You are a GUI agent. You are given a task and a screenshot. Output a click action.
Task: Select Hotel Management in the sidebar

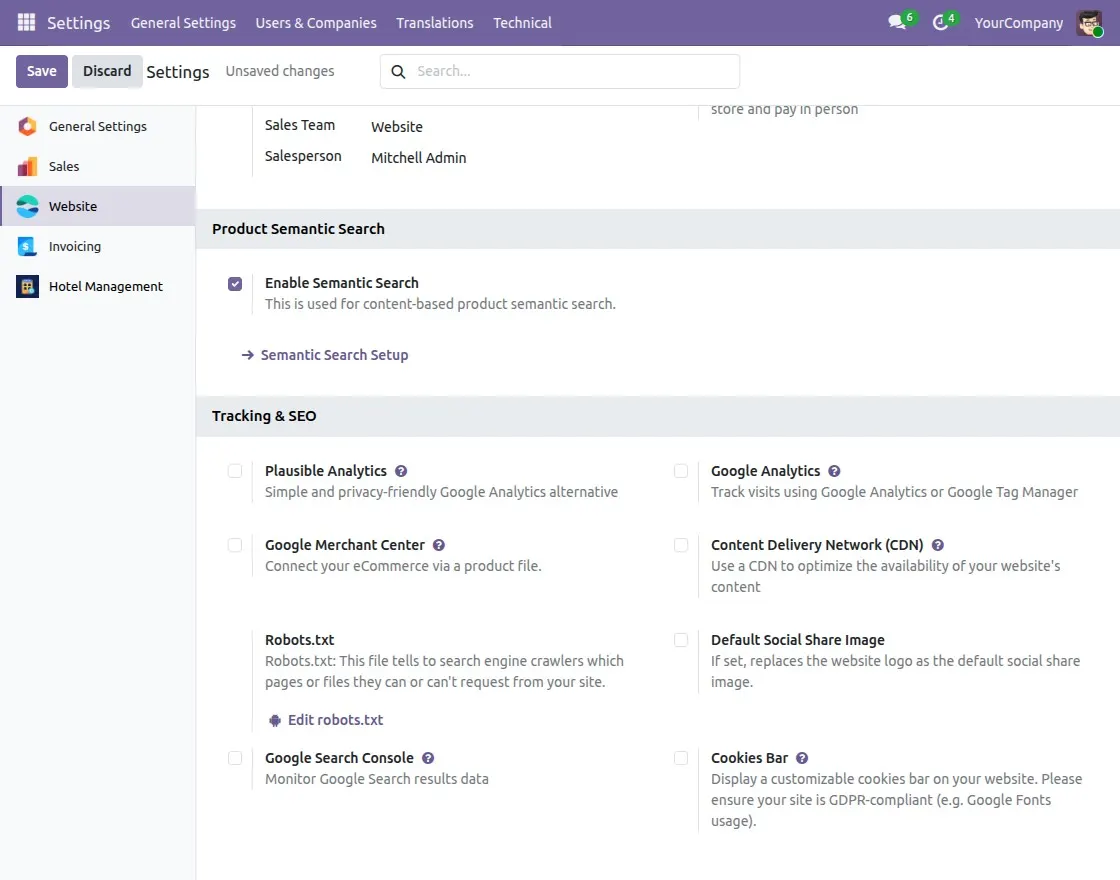click(x=97, y=286)
